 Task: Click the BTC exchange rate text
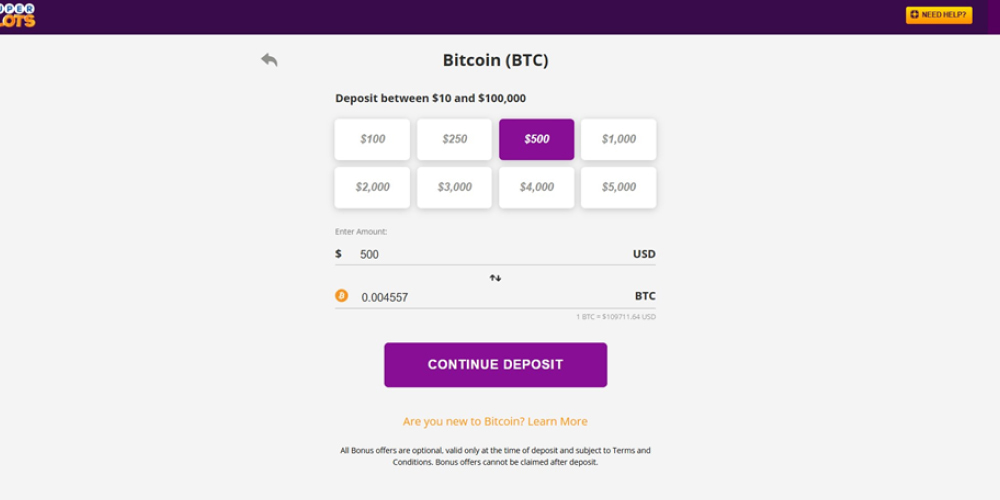tap(615, 317)
